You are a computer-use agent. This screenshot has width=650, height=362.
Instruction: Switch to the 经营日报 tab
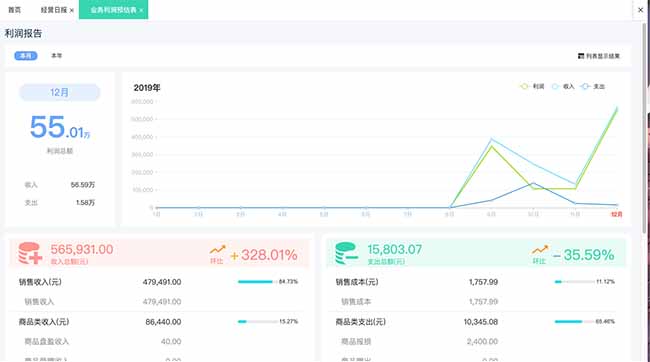point(53,10)
